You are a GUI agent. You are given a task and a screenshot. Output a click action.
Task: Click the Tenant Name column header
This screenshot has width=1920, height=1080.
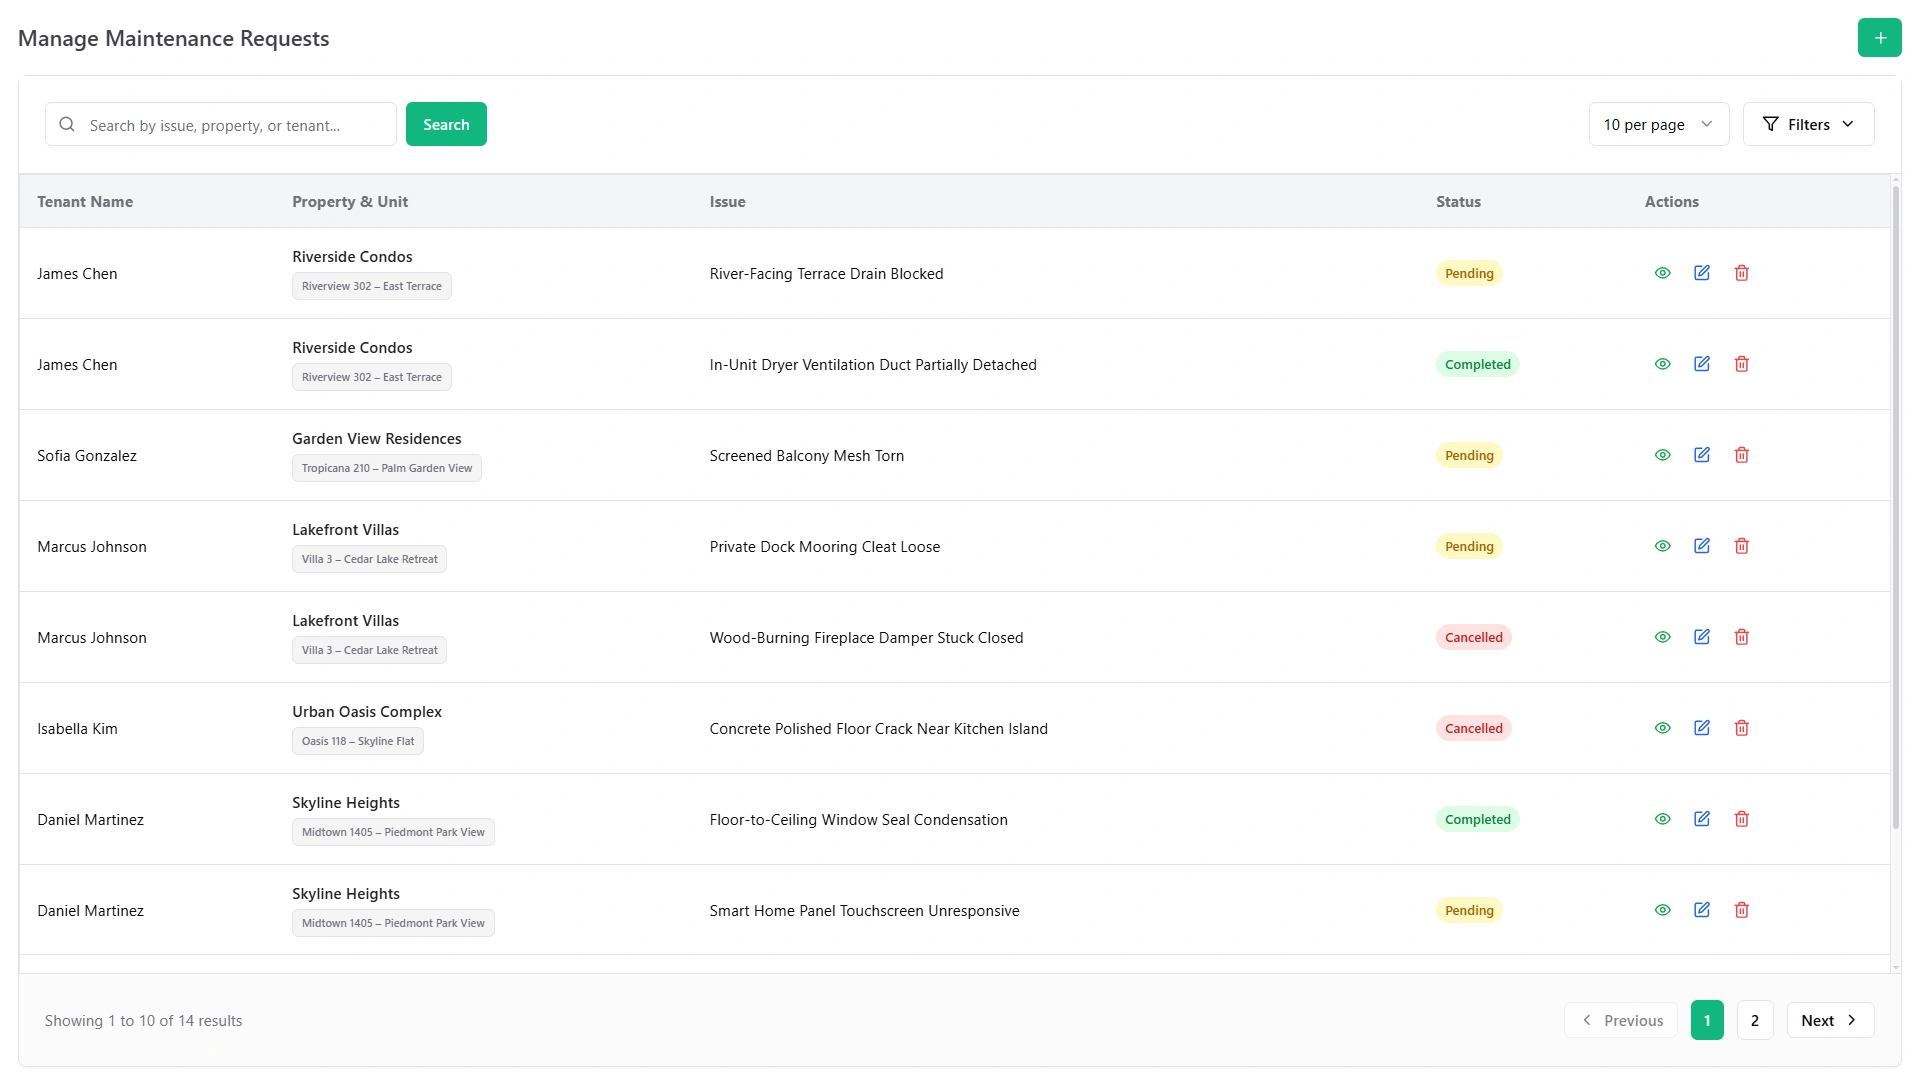click(85, 202)
